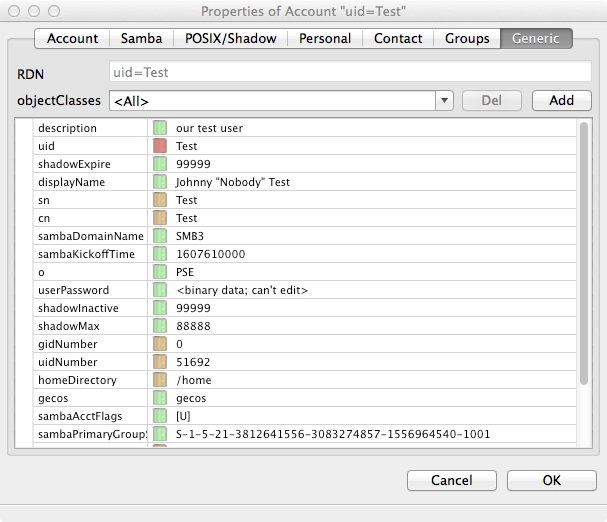
Task: Click the green icon beside sambaPrimaryGroupSID
Action: [160, 434]
